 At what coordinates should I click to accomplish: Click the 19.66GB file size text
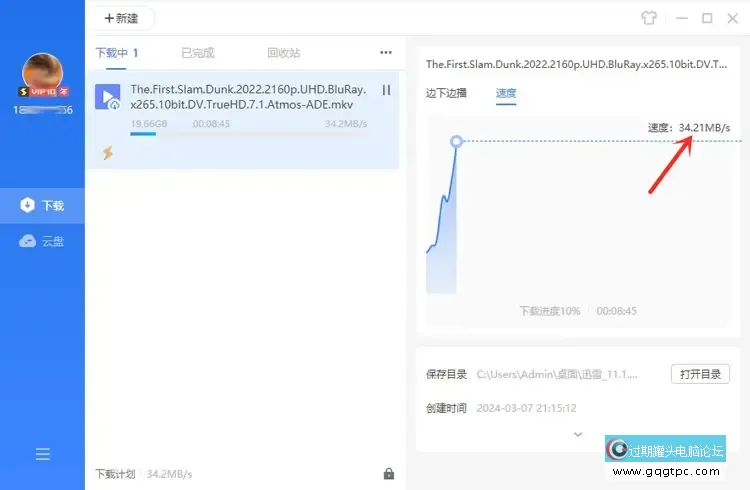click(149, 124)
